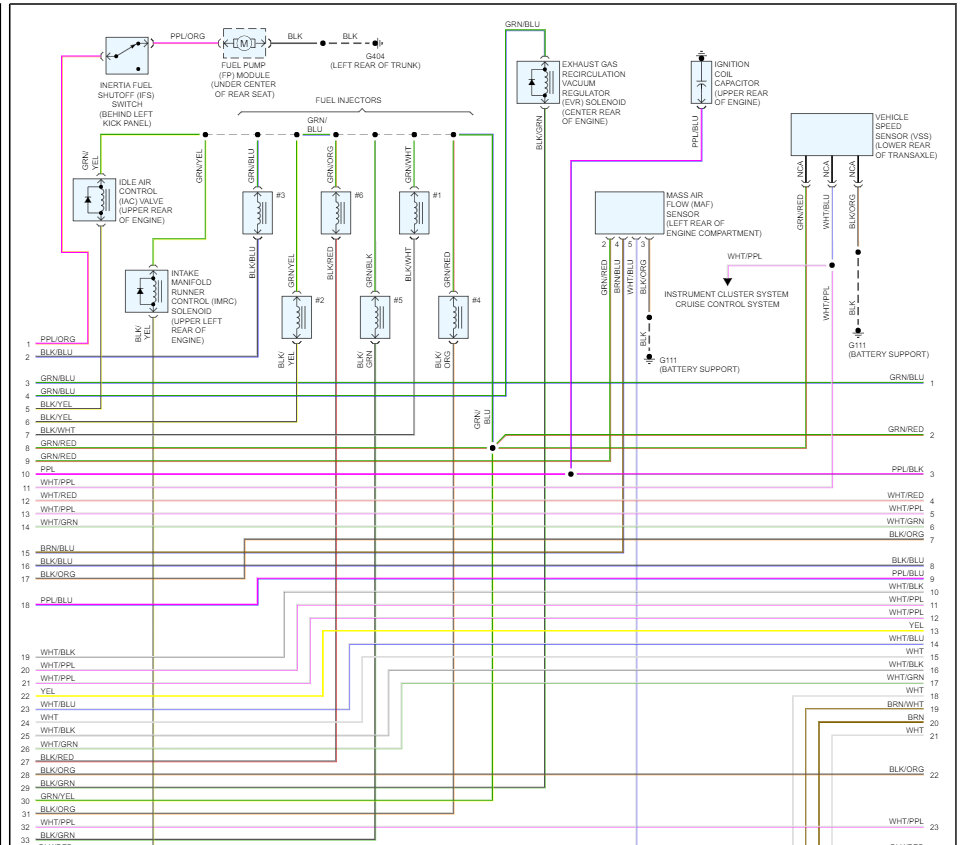This screenshot has width=960, height=845.
Task: Select the idle air control valve symbol
Action: point(94,200)
